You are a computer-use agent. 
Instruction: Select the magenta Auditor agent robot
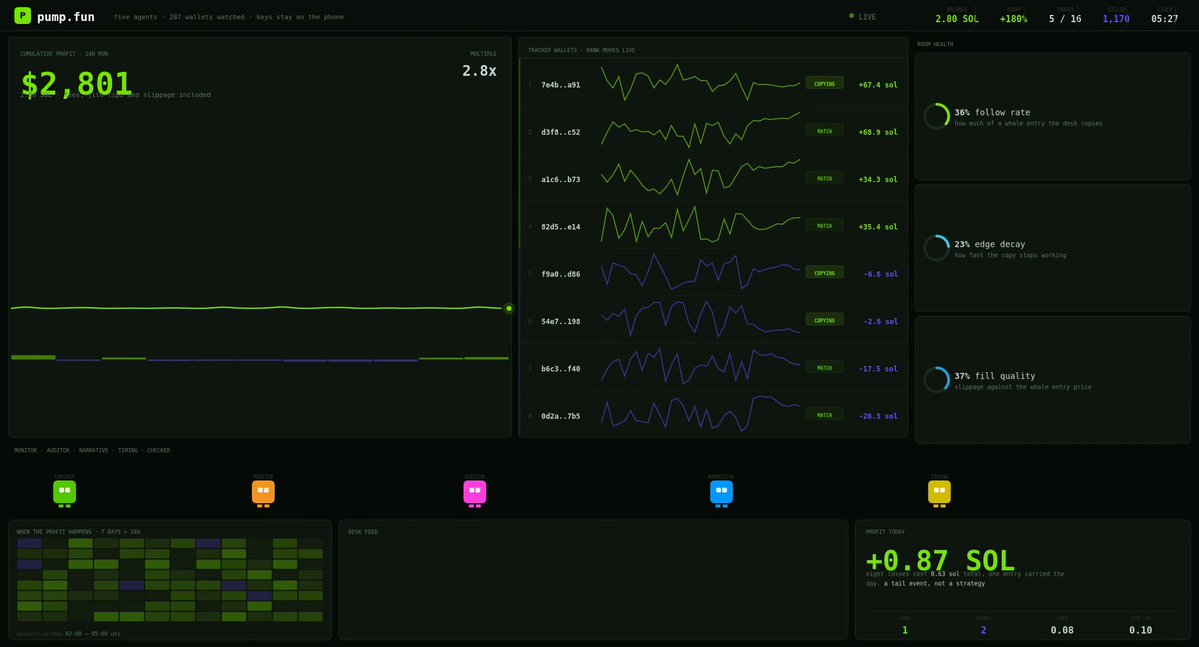pos(475,493)
